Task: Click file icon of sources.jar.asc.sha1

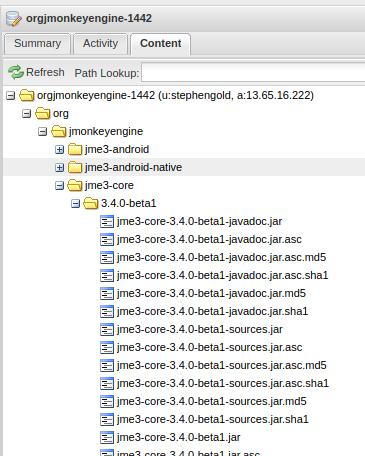Action: (x=107, y=383)
